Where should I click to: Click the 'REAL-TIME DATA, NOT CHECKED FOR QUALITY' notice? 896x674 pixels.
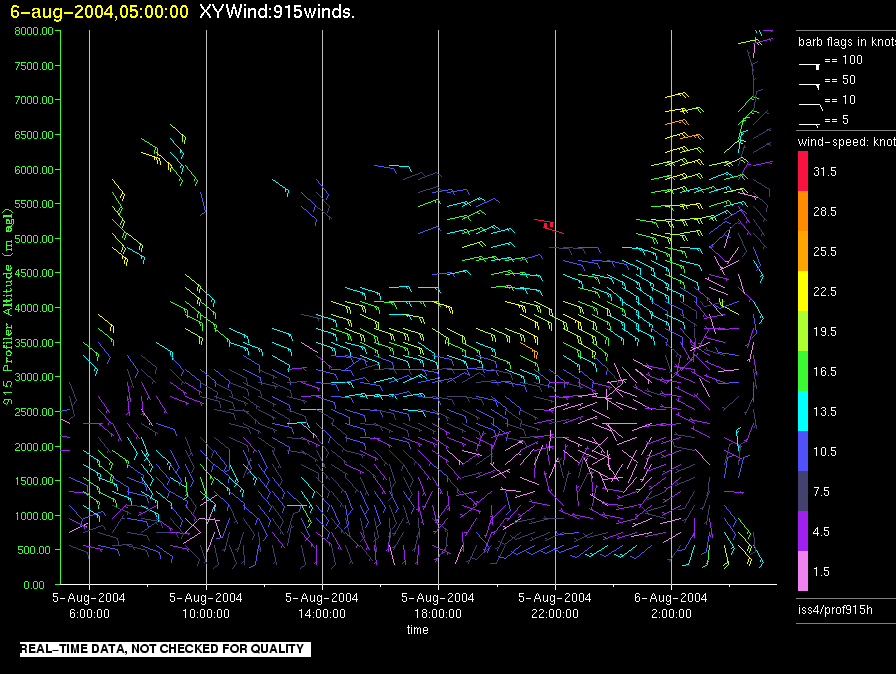click(165, 649)
